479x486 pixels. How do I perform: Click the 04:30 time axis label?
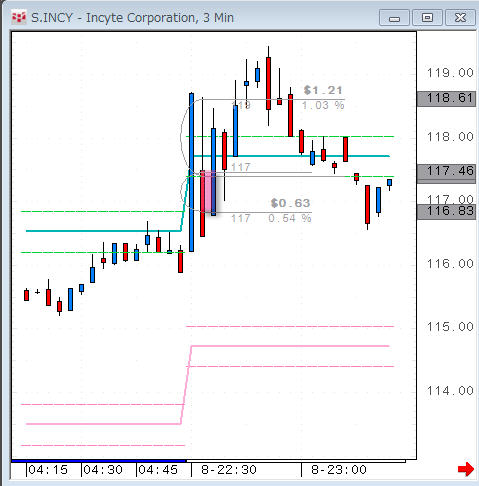(x=103, y=470)
